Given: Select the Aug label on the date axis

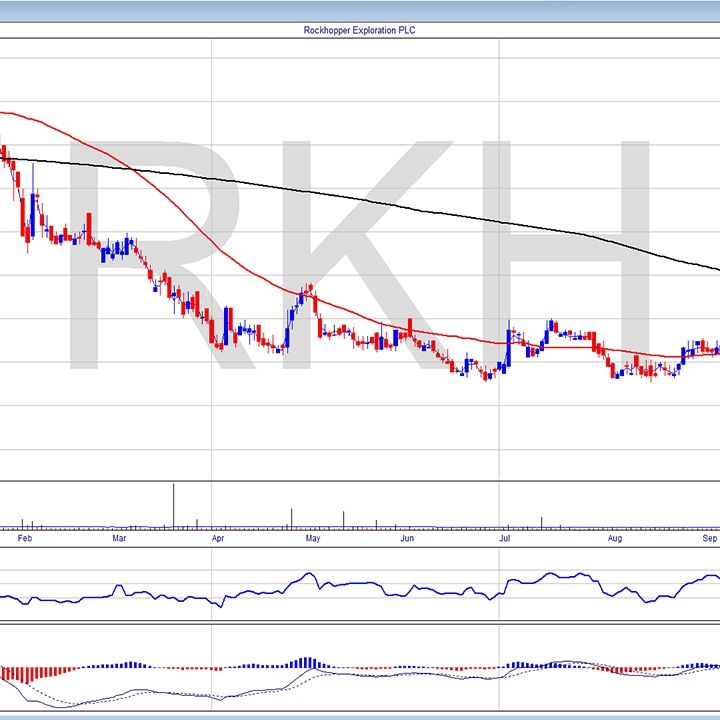Looking at the screenshot, I should coord(615,539).
